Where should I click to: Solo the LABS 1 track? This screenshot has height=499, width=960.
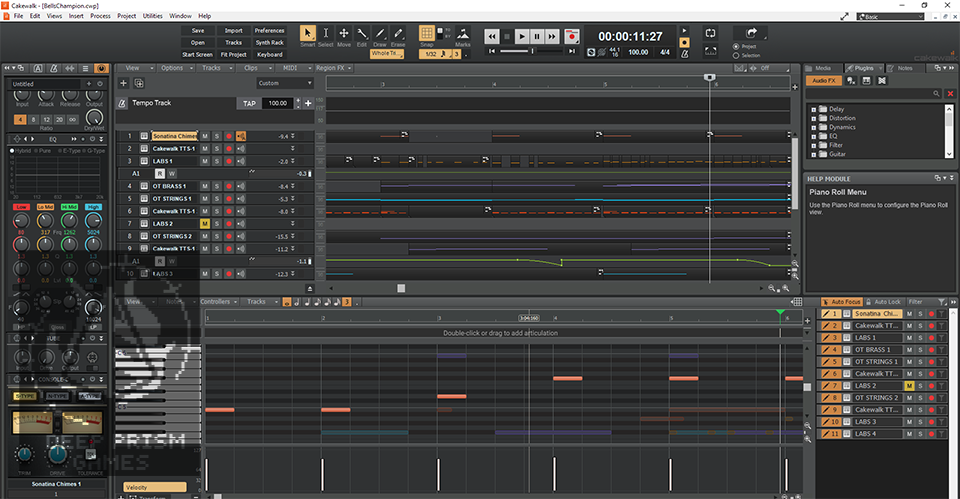(x=217, y=161)
